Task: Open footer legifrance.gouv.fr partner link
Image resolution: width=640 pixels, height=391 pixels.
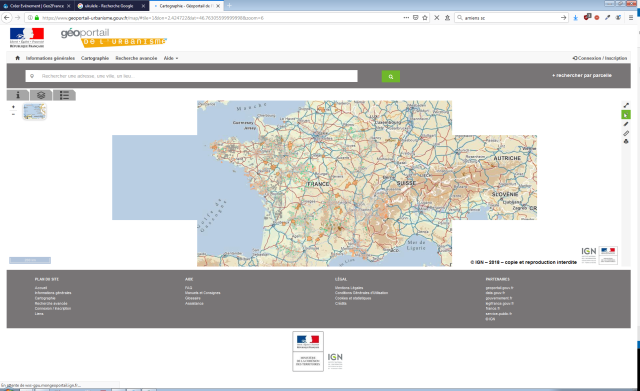Action: [x=500, y=303]
